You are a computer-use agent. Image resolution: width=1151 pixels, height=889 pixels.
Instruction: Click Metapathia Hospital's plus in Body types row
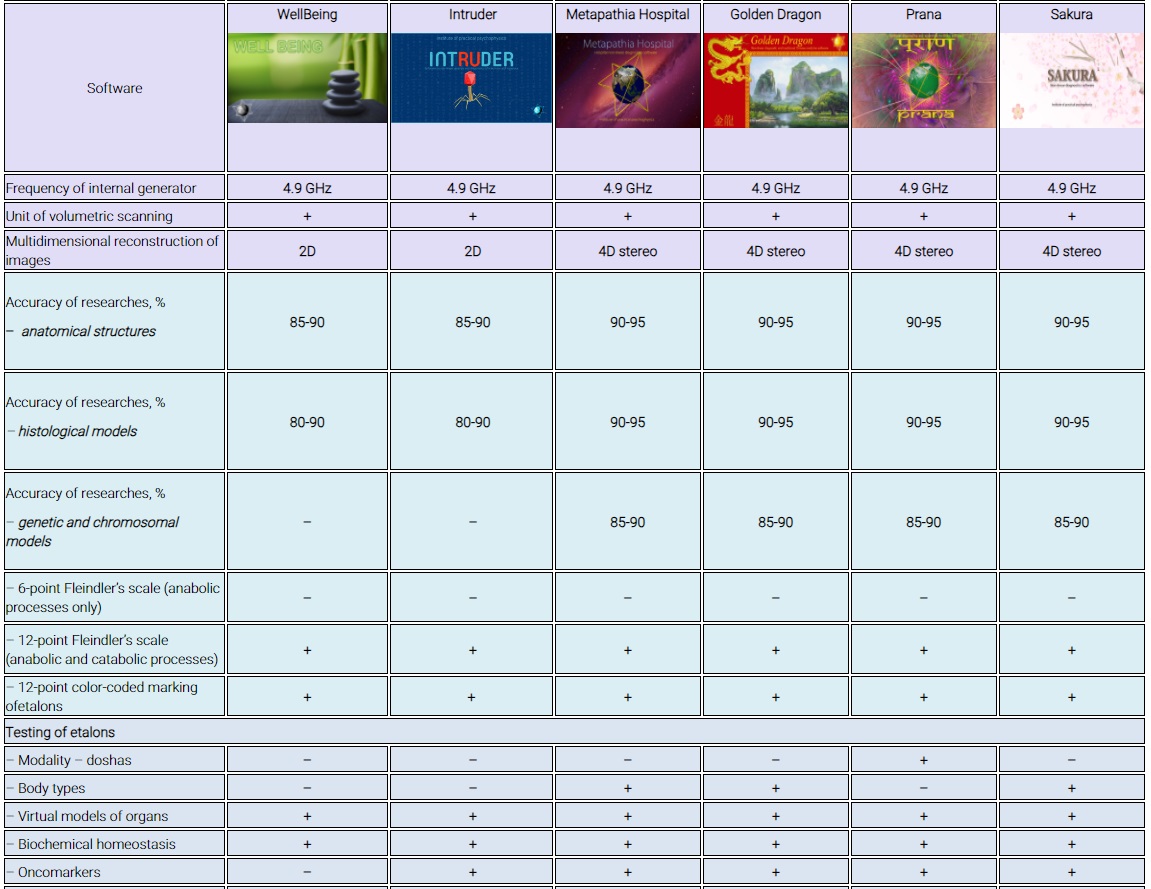[628, 788]
